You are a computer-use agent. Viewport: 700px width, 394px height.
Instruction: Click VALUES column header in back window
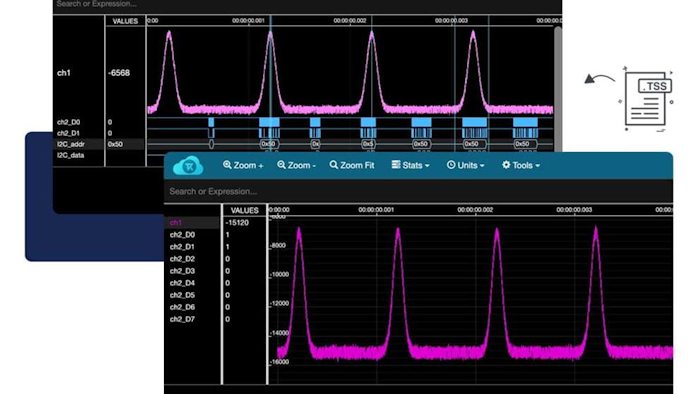tap(125, 21)
